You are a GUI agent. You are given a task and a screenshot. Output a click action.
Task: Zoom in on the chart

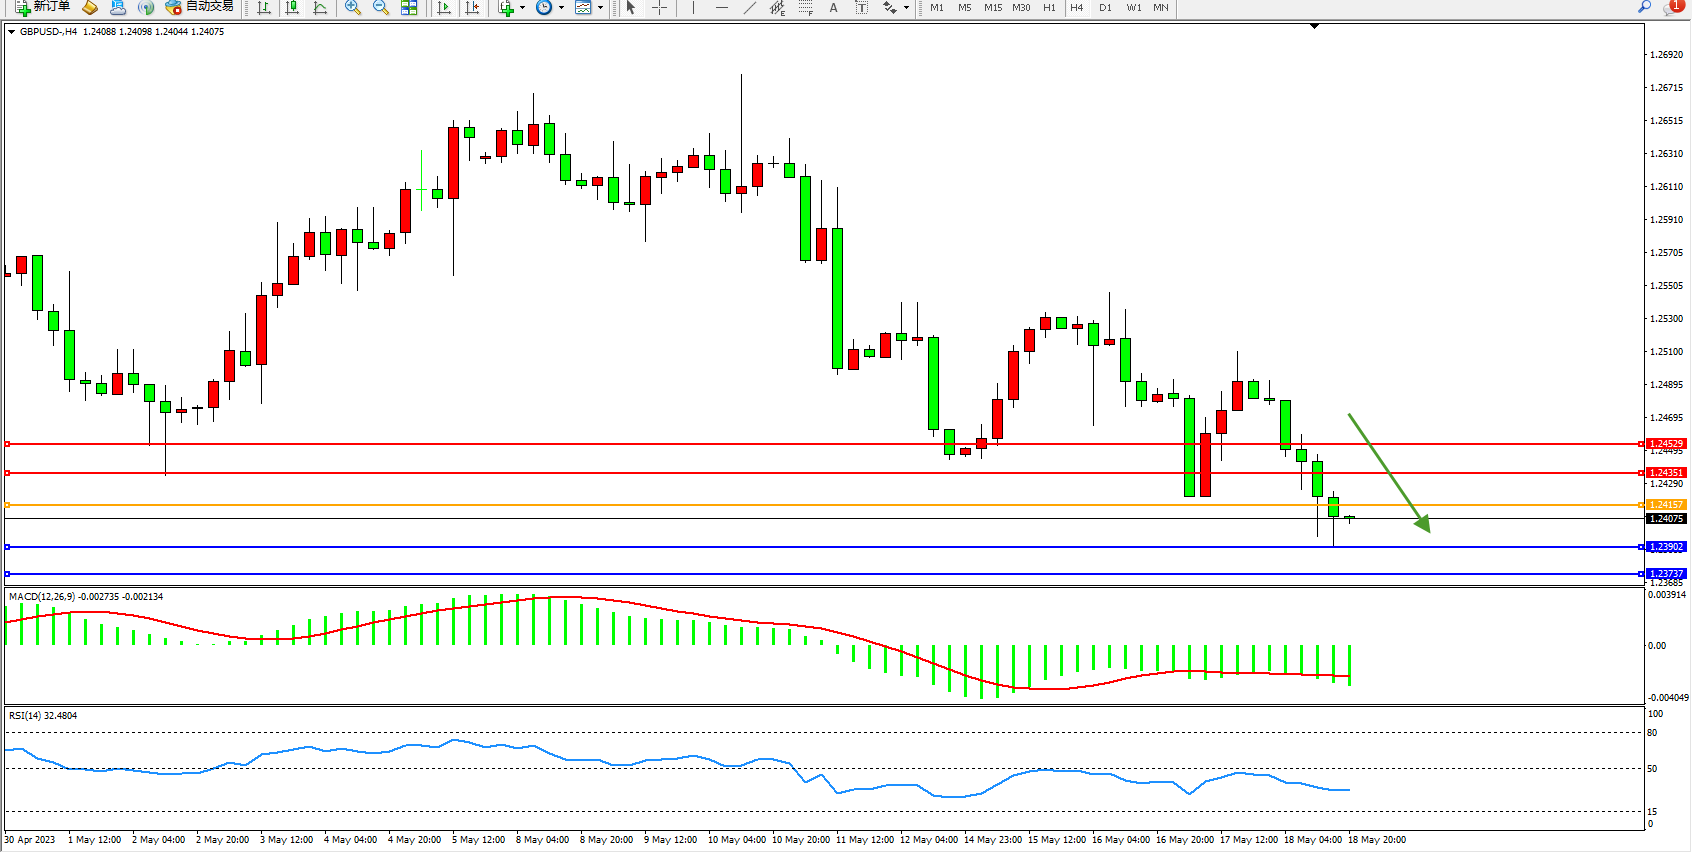coord(353,8)
